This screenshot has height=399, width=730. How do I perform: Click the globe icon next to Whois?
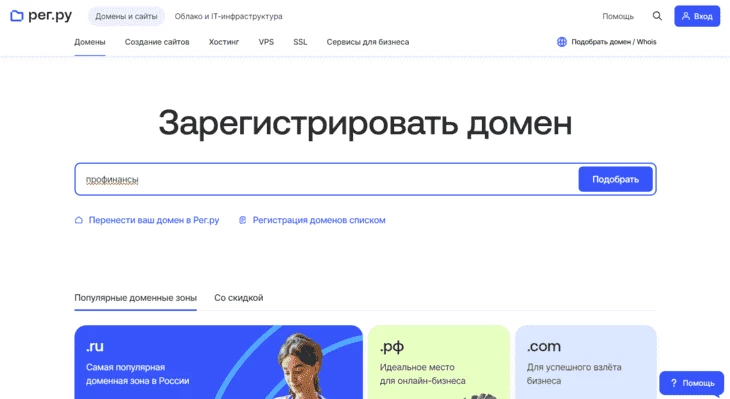(x=562, y=42)
